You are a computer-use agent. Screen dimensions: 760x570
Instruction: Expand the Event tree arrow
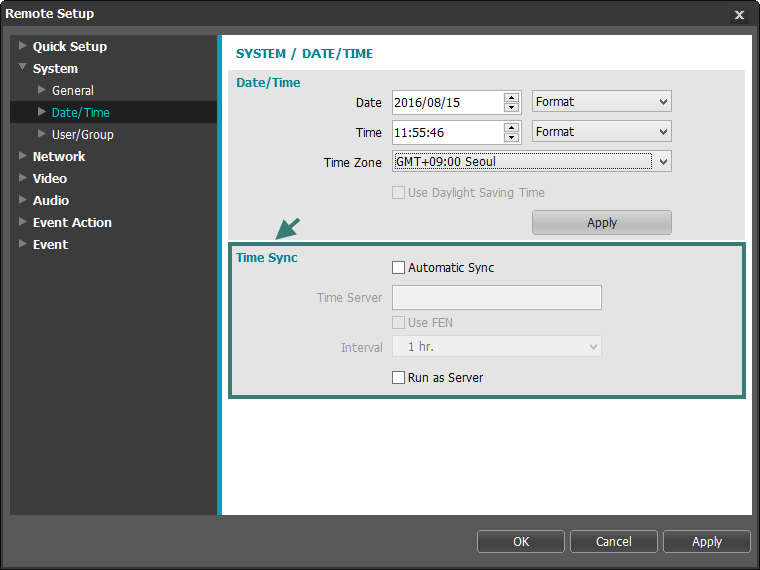22,243
